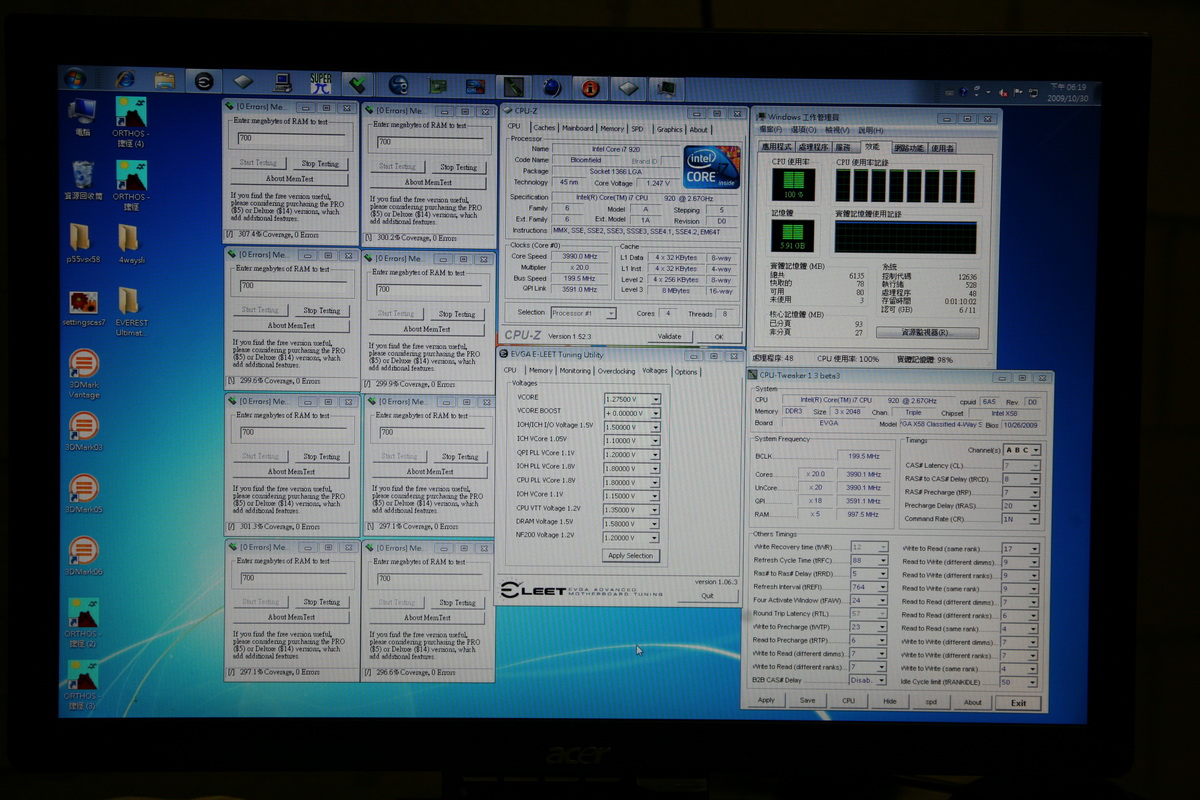Stop Testing in the 307.4% Coverage MemTest window
Viewport: 1200px width, 800px height.
(x=321, y=163)
